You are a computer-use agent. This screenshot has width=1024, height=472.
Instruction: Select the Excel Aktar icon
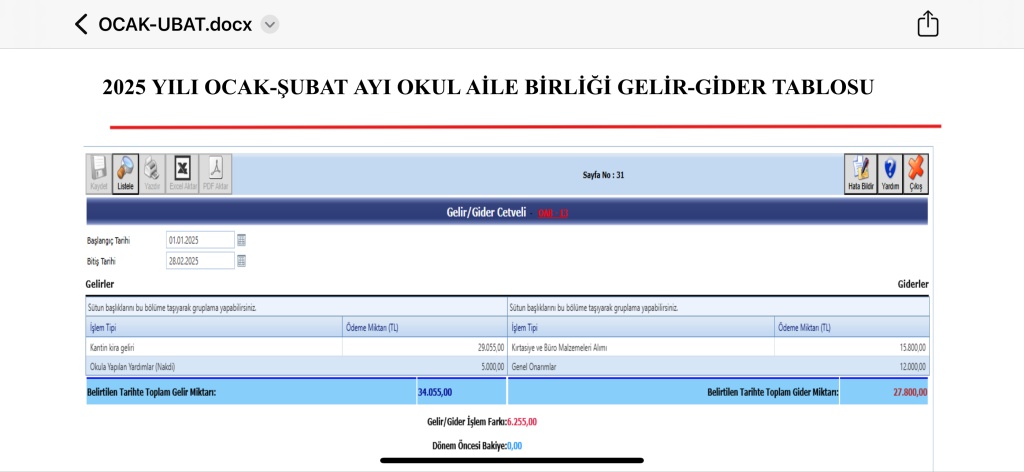(183, 173)
